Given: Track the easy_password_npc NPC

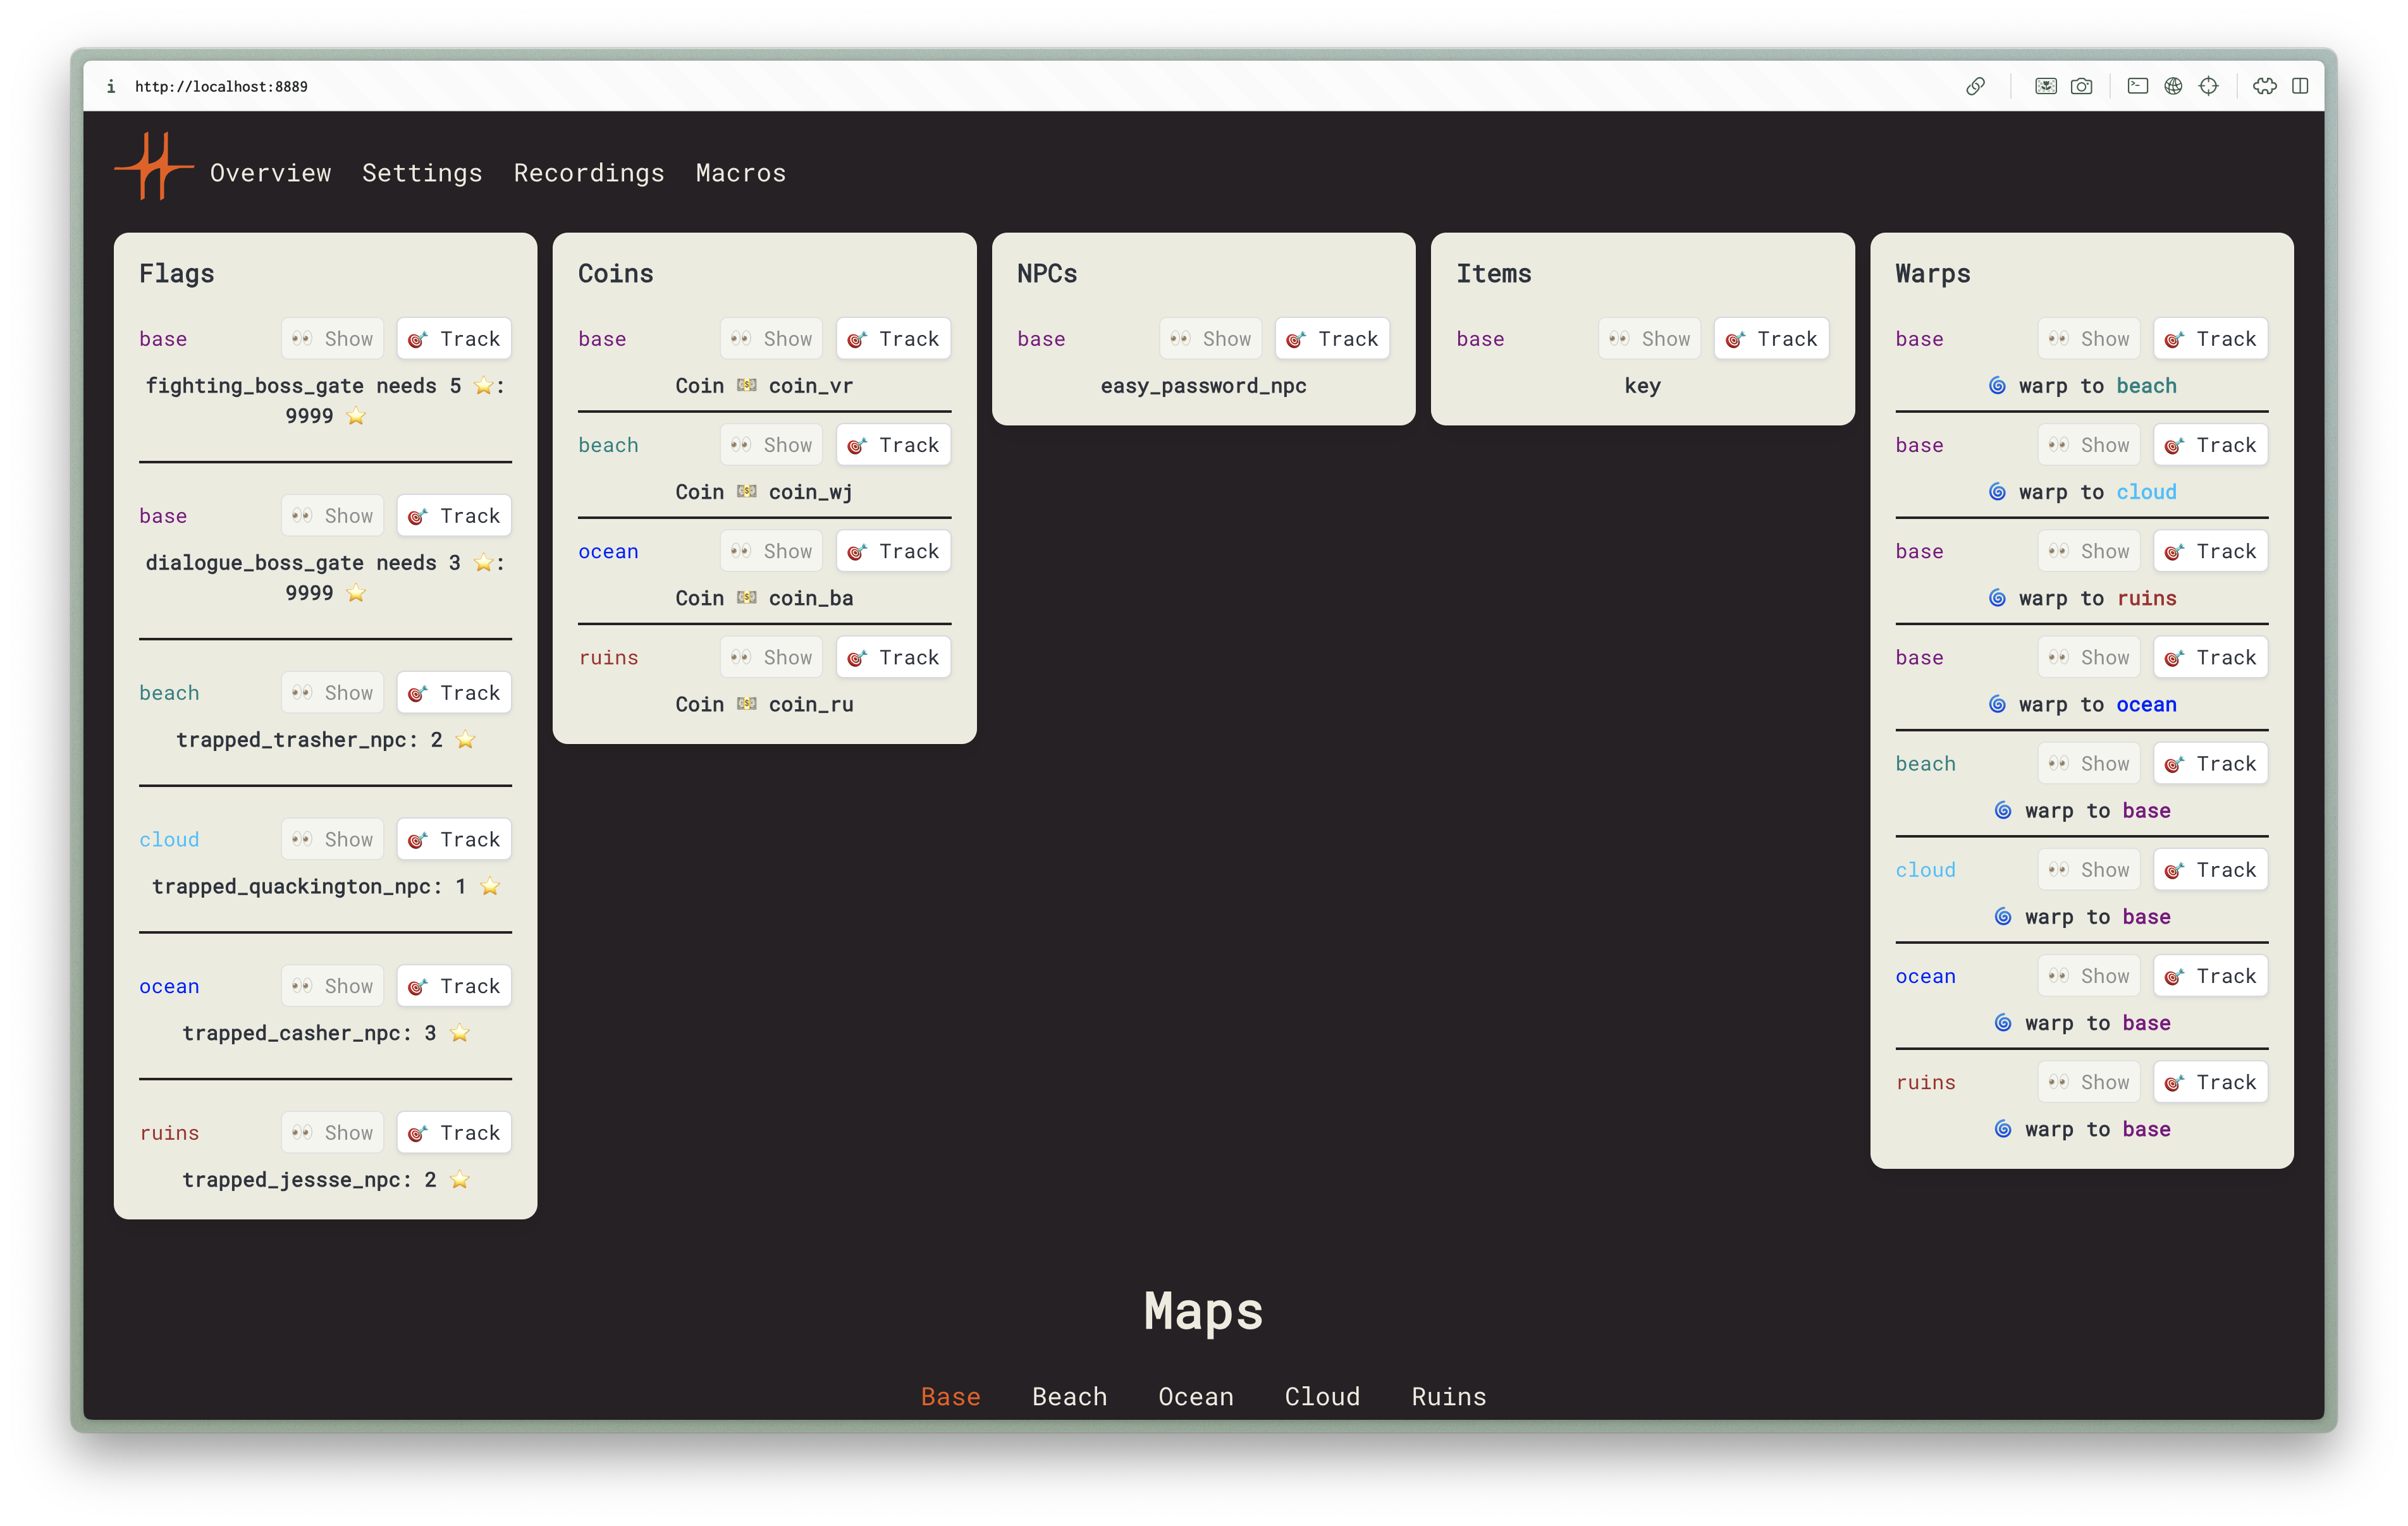Looking at the screenshot, I should point(1332,339).
